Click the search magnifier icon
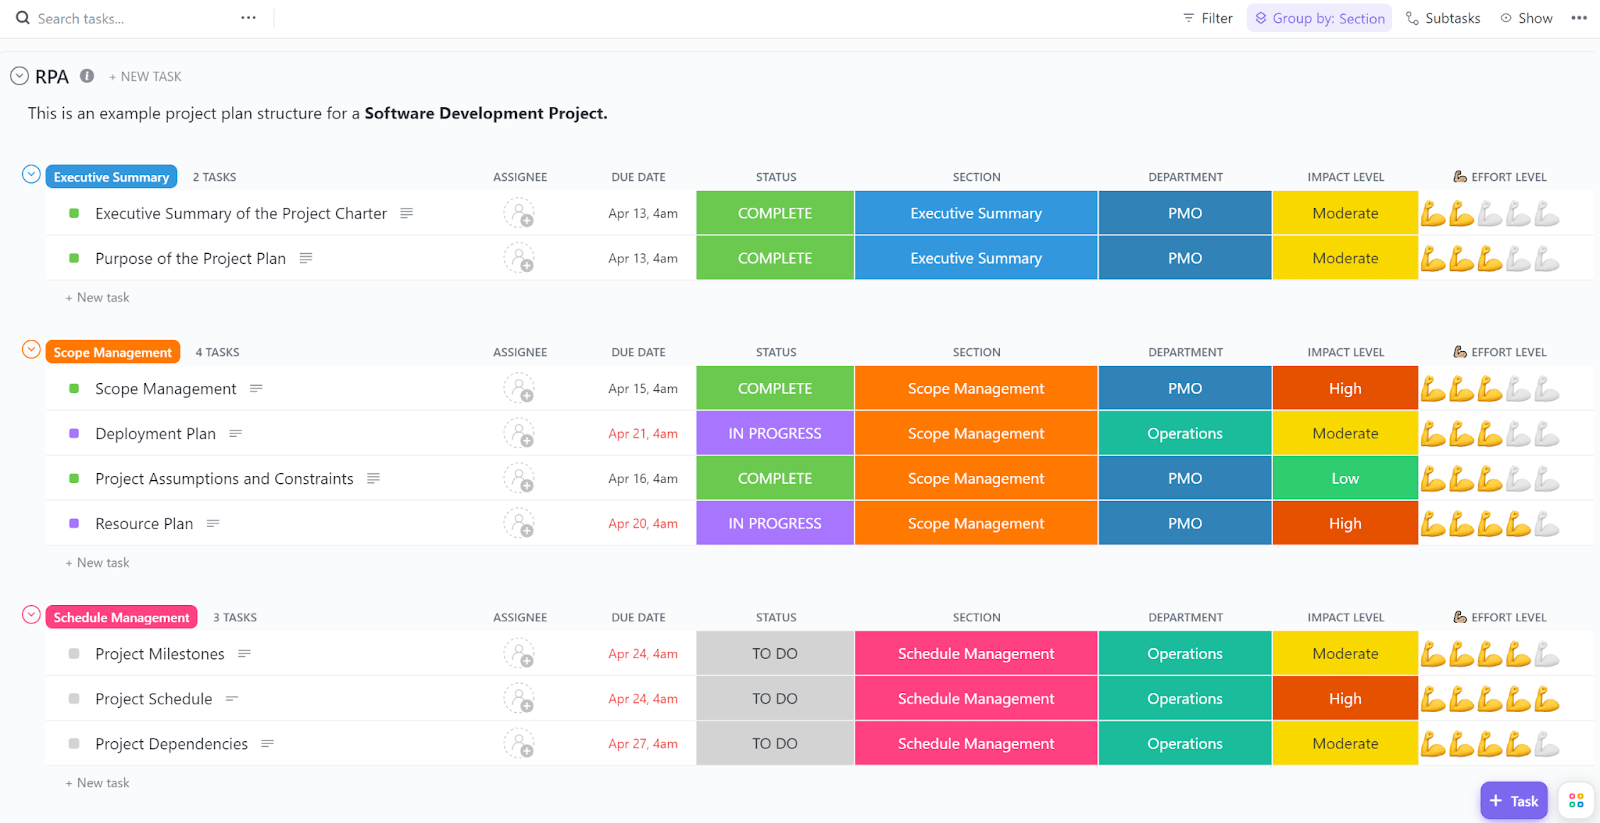Screen dimensions: 1600x823 coord(22,18)
